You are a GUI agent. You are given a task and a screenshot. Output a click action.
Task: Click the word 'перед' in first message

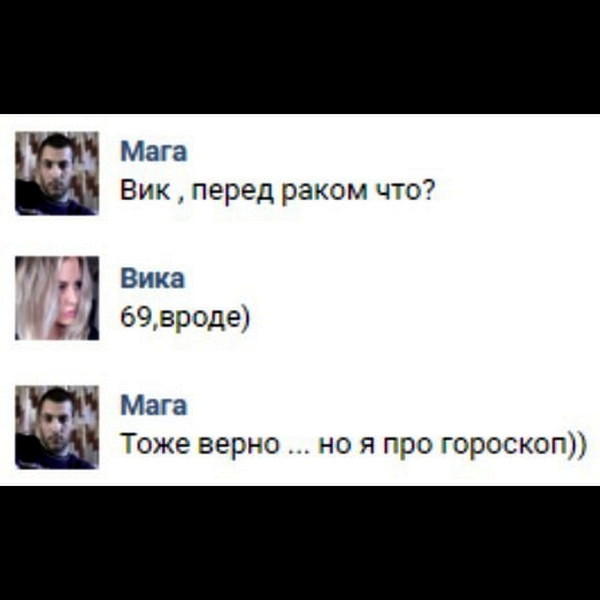[x=233, y=192]
